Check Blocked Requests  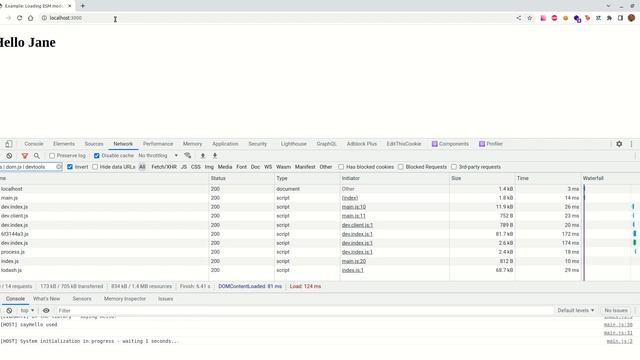point(401,167)
